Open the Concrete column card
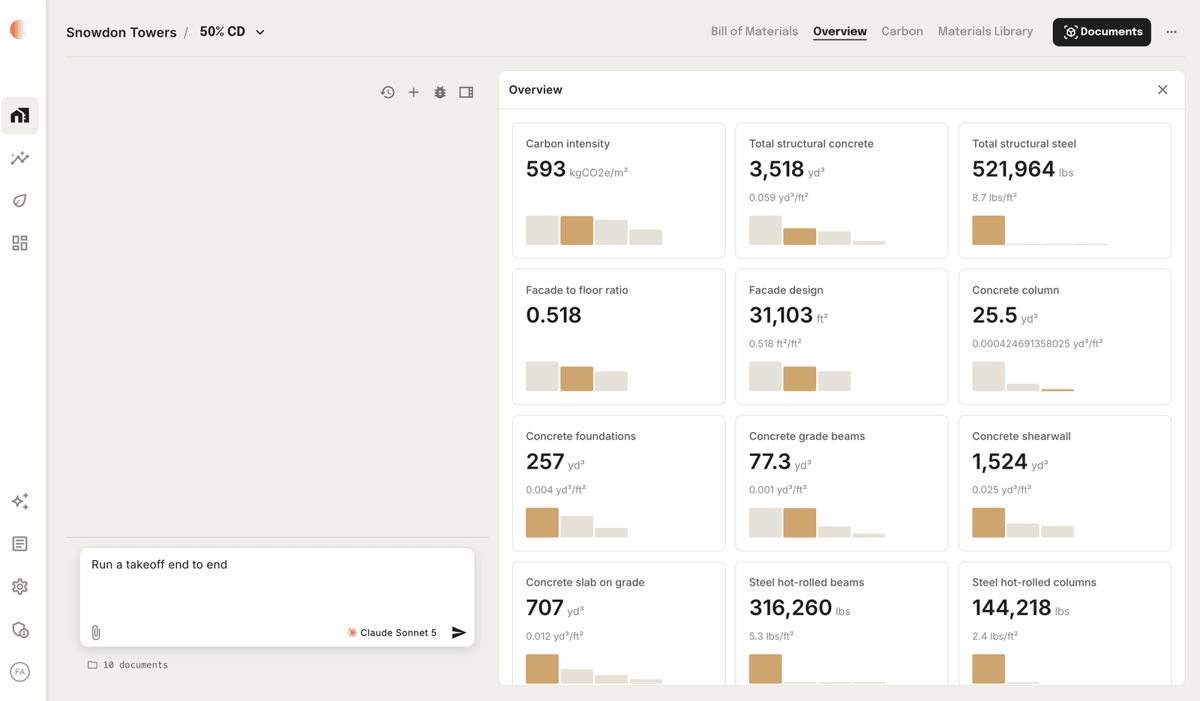 (1065, 337)
